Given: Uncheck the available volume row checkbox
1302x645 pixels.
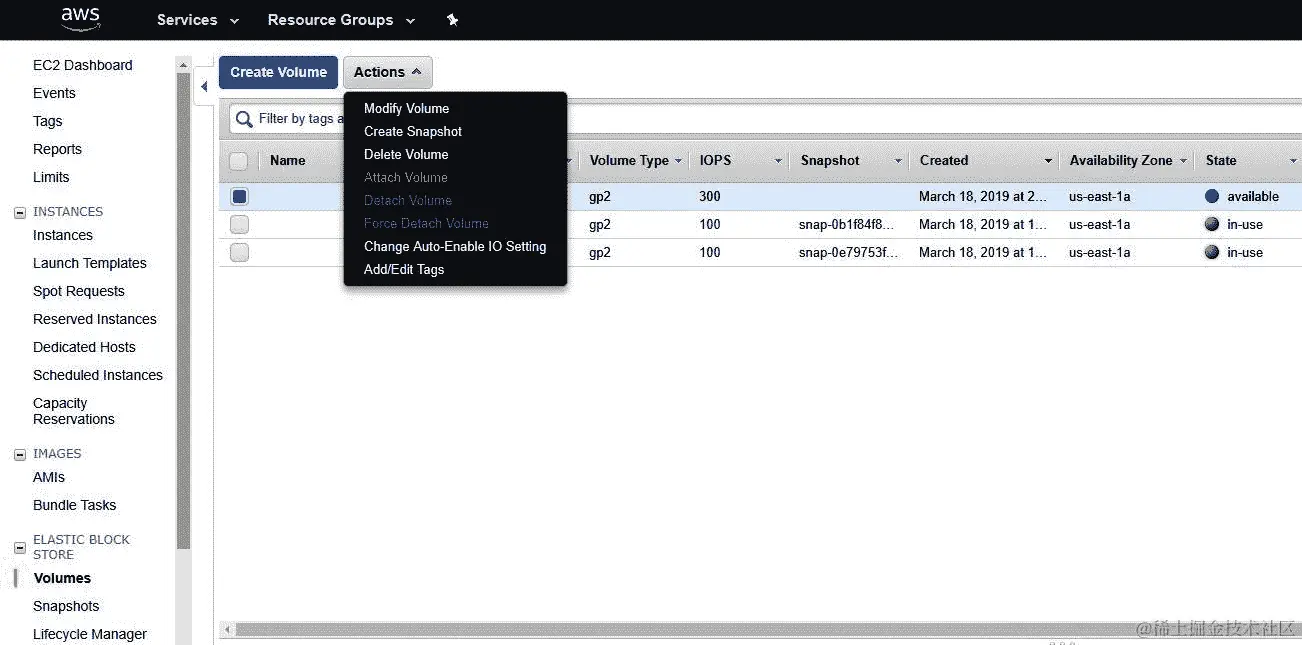Looking at the screenshot, I should click(239, 197).
